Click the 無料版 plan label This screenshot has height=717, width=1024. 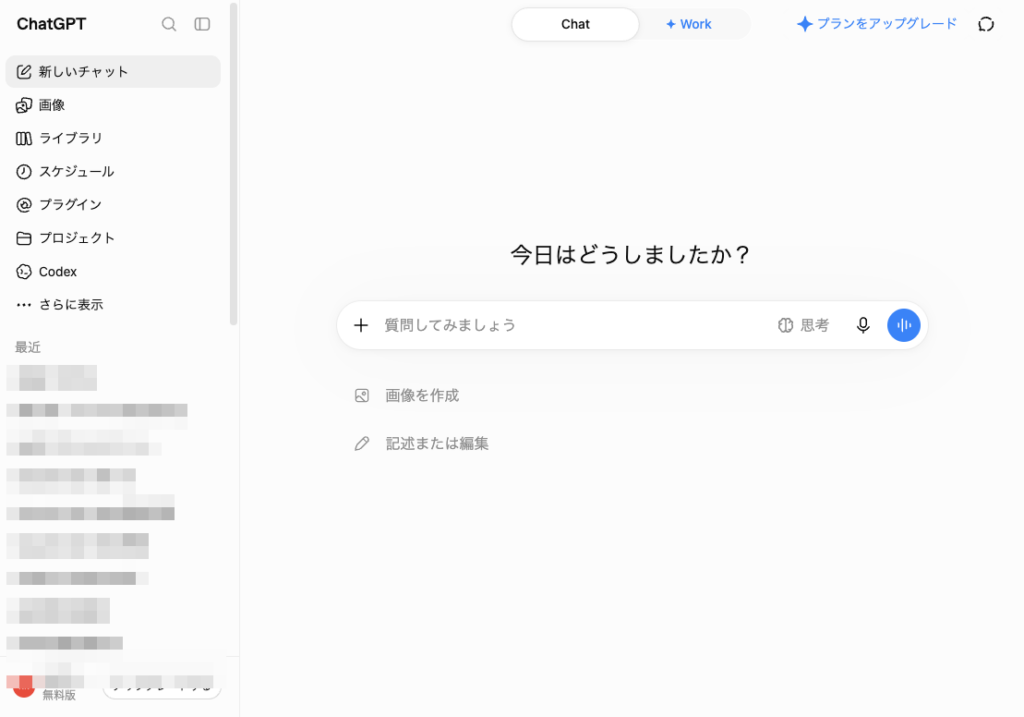pos(59,695)
